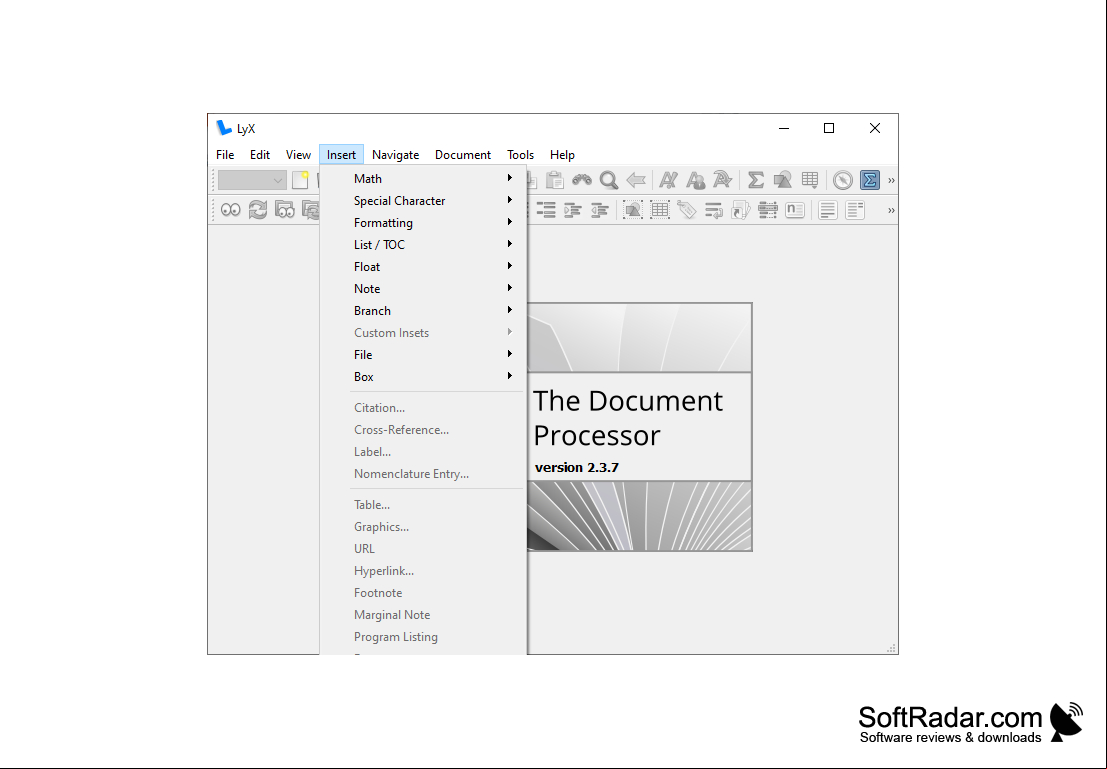Choose Label... menu entry
The width and height of the screenshot is (1107, 769).
coord(424,451)
